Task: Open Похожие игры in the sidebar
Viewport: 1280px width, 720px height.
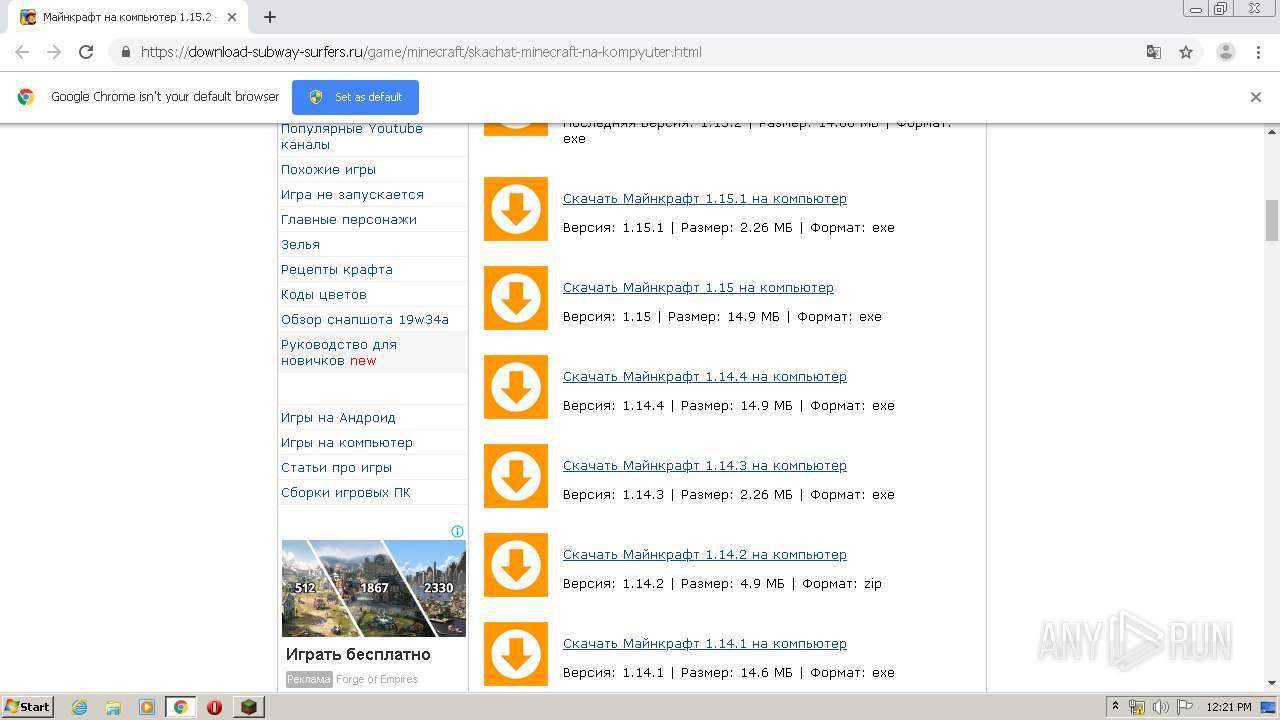Action: pyautogui.click(x=328, y=170)
